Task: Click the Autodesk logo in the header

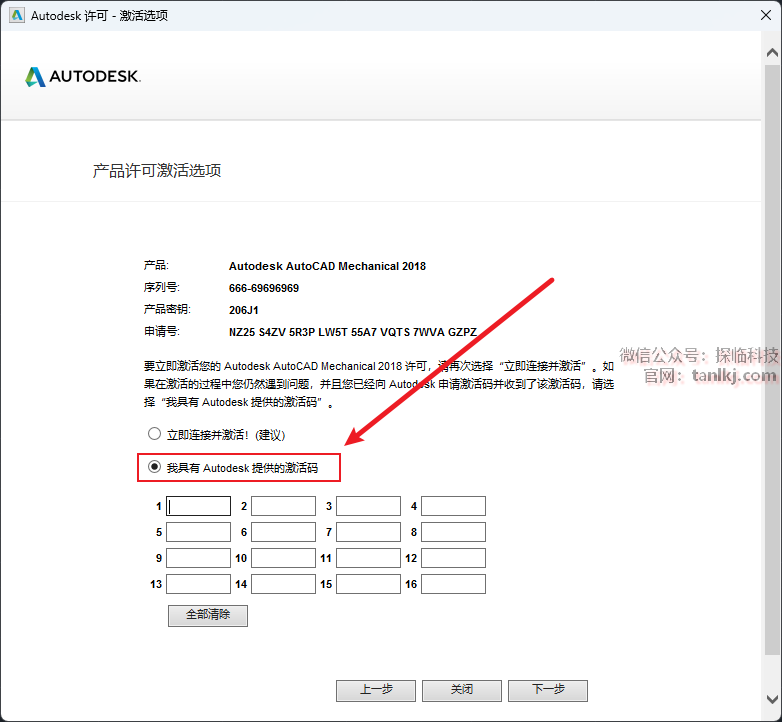Action: tap(83, 77)
